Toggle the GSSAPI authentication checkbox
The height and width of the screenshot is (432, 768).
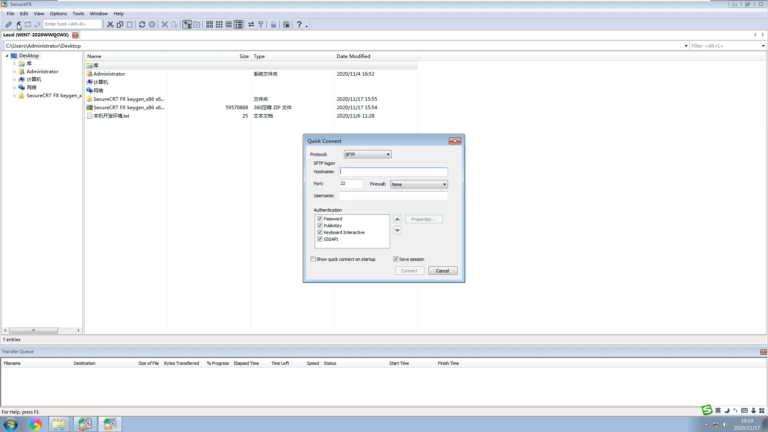point(320,239)
